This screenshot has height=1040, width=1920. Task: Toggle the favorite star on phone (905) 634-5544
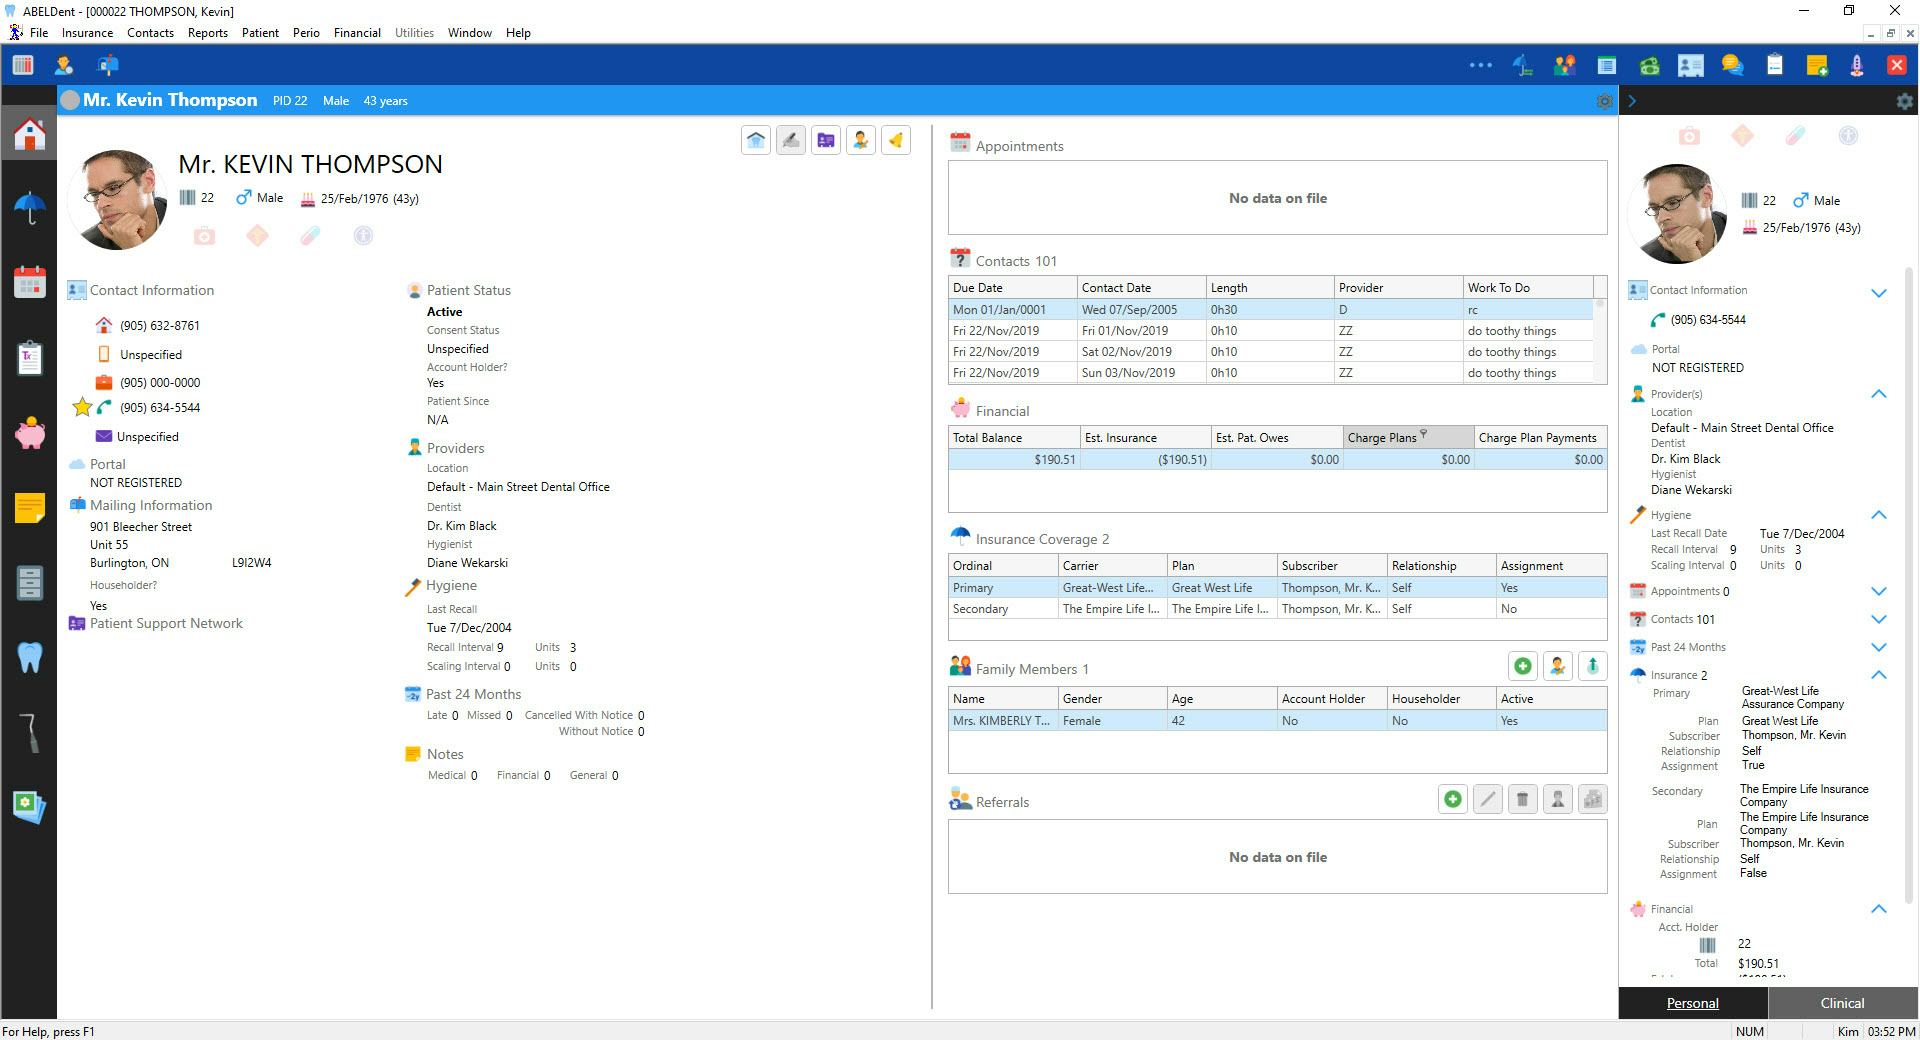click(83, 407)
